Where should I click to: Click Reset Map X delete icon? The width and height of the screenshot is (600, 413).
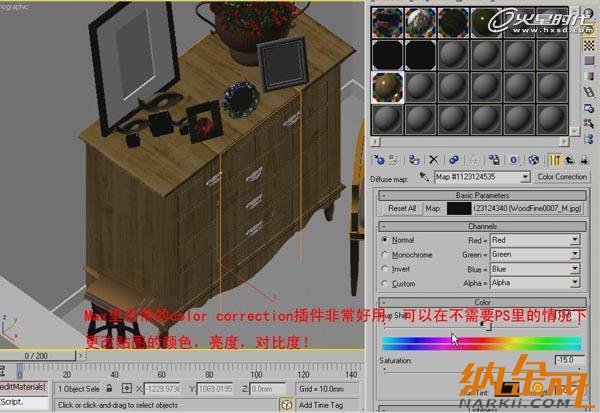pyautogui.click(x=434, y=160)
